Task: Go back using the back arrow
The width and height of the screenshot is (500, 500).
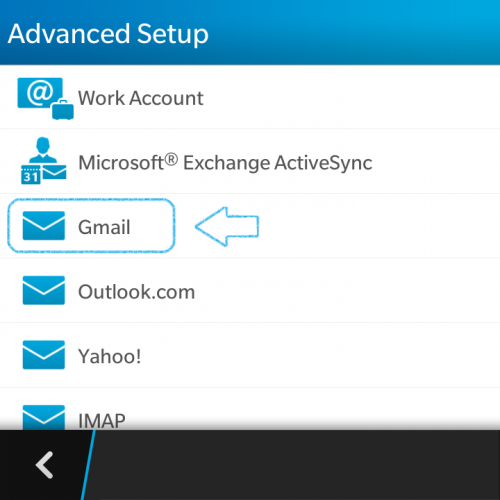Action: click(44, 465)
